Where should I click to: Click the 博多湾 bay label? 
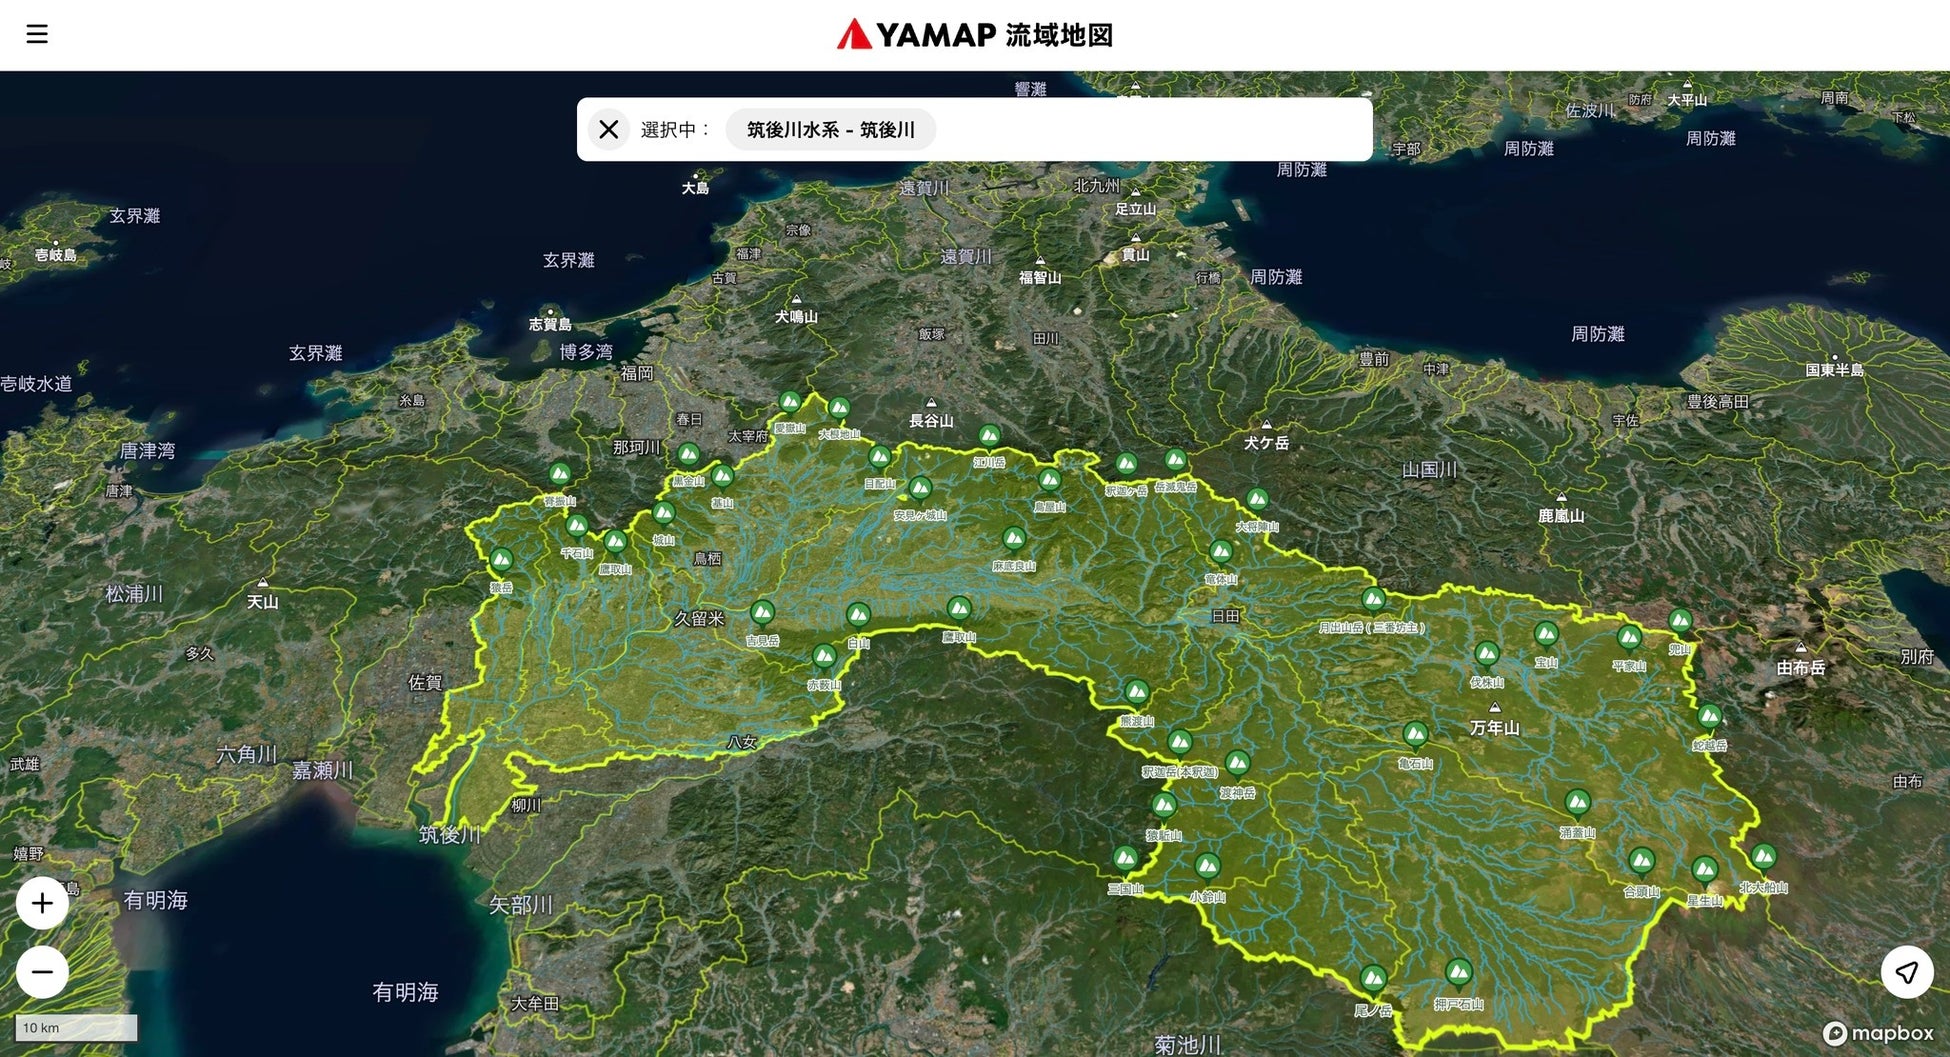pos(586,352)
